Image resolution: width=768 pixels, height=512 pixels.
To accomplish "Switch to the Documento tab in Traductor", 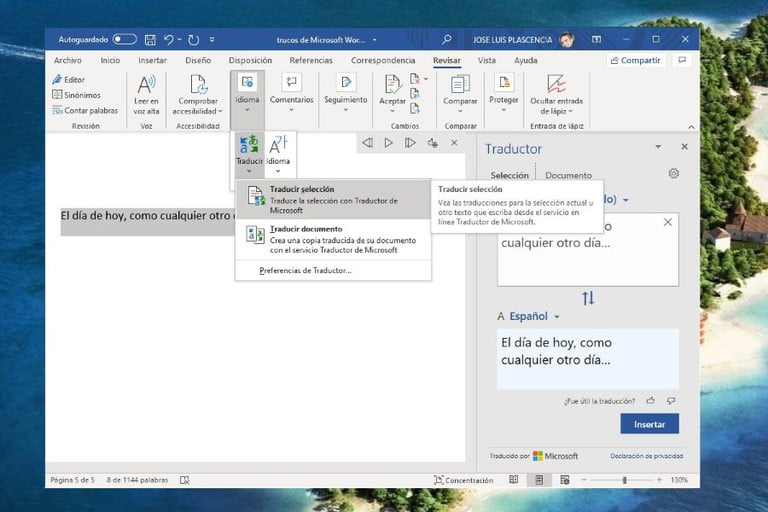I will coord(568,175).
